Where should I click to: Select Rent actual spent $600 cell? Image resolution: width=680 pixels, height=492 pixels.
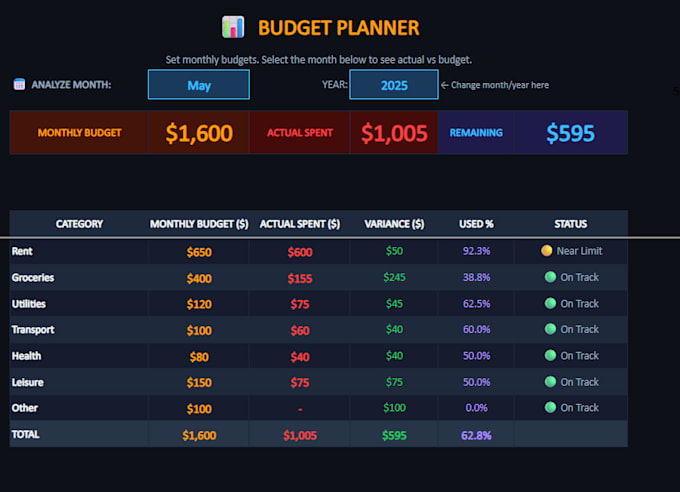tap(300, 252)
